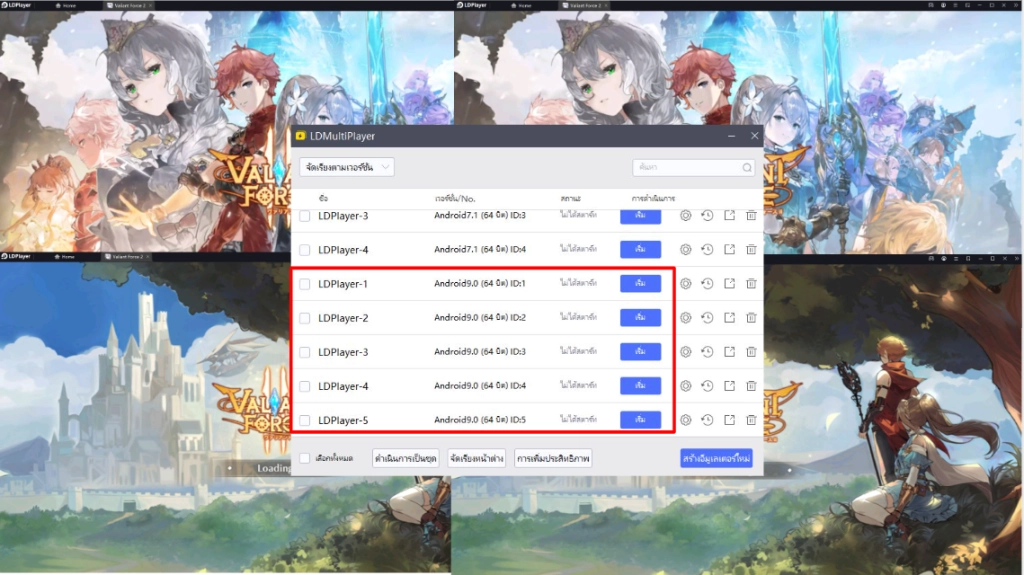Open settings gear for Android7.1 LDPlayer-3
1024x575 pixels.
(x=685, y=215)
